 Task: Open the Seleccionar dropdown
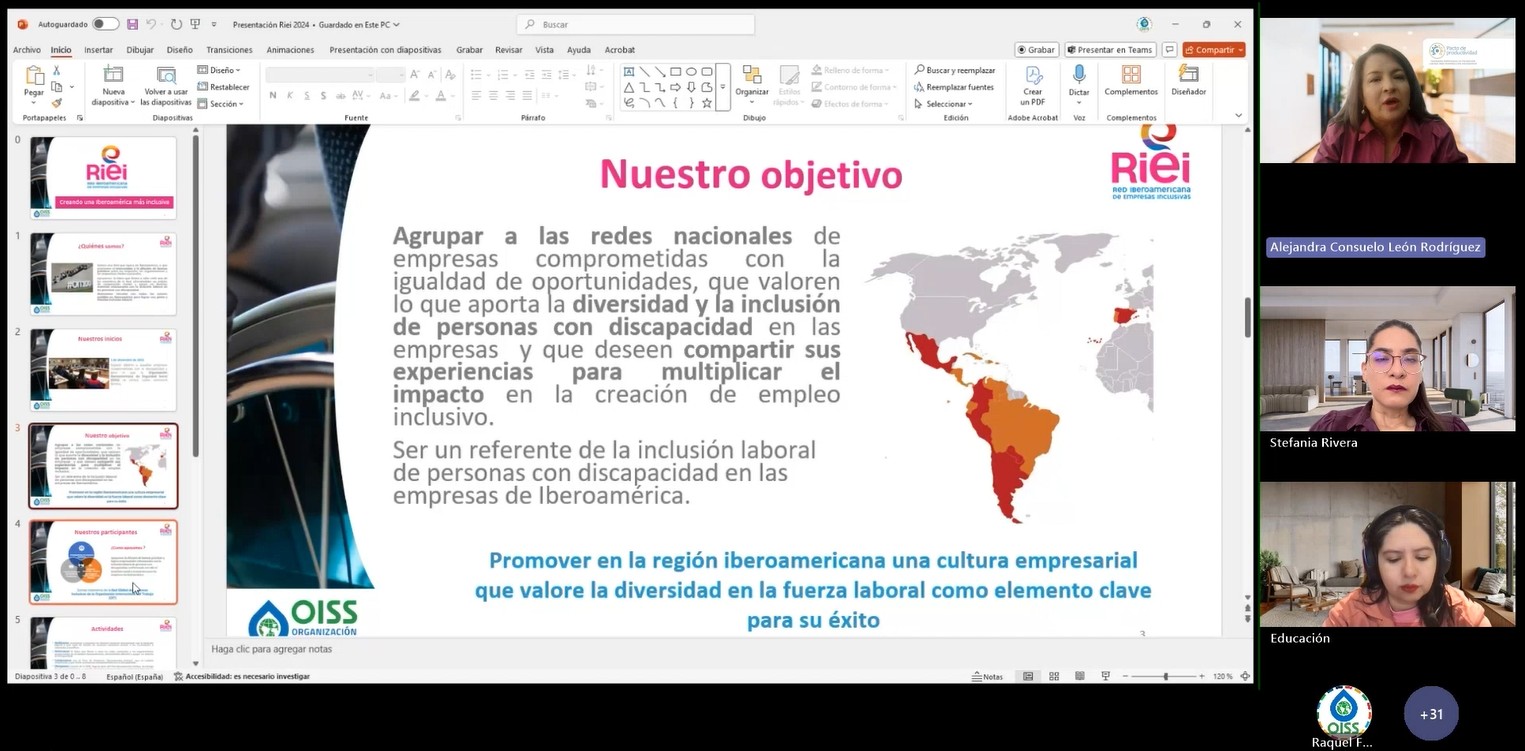point(946,104)
